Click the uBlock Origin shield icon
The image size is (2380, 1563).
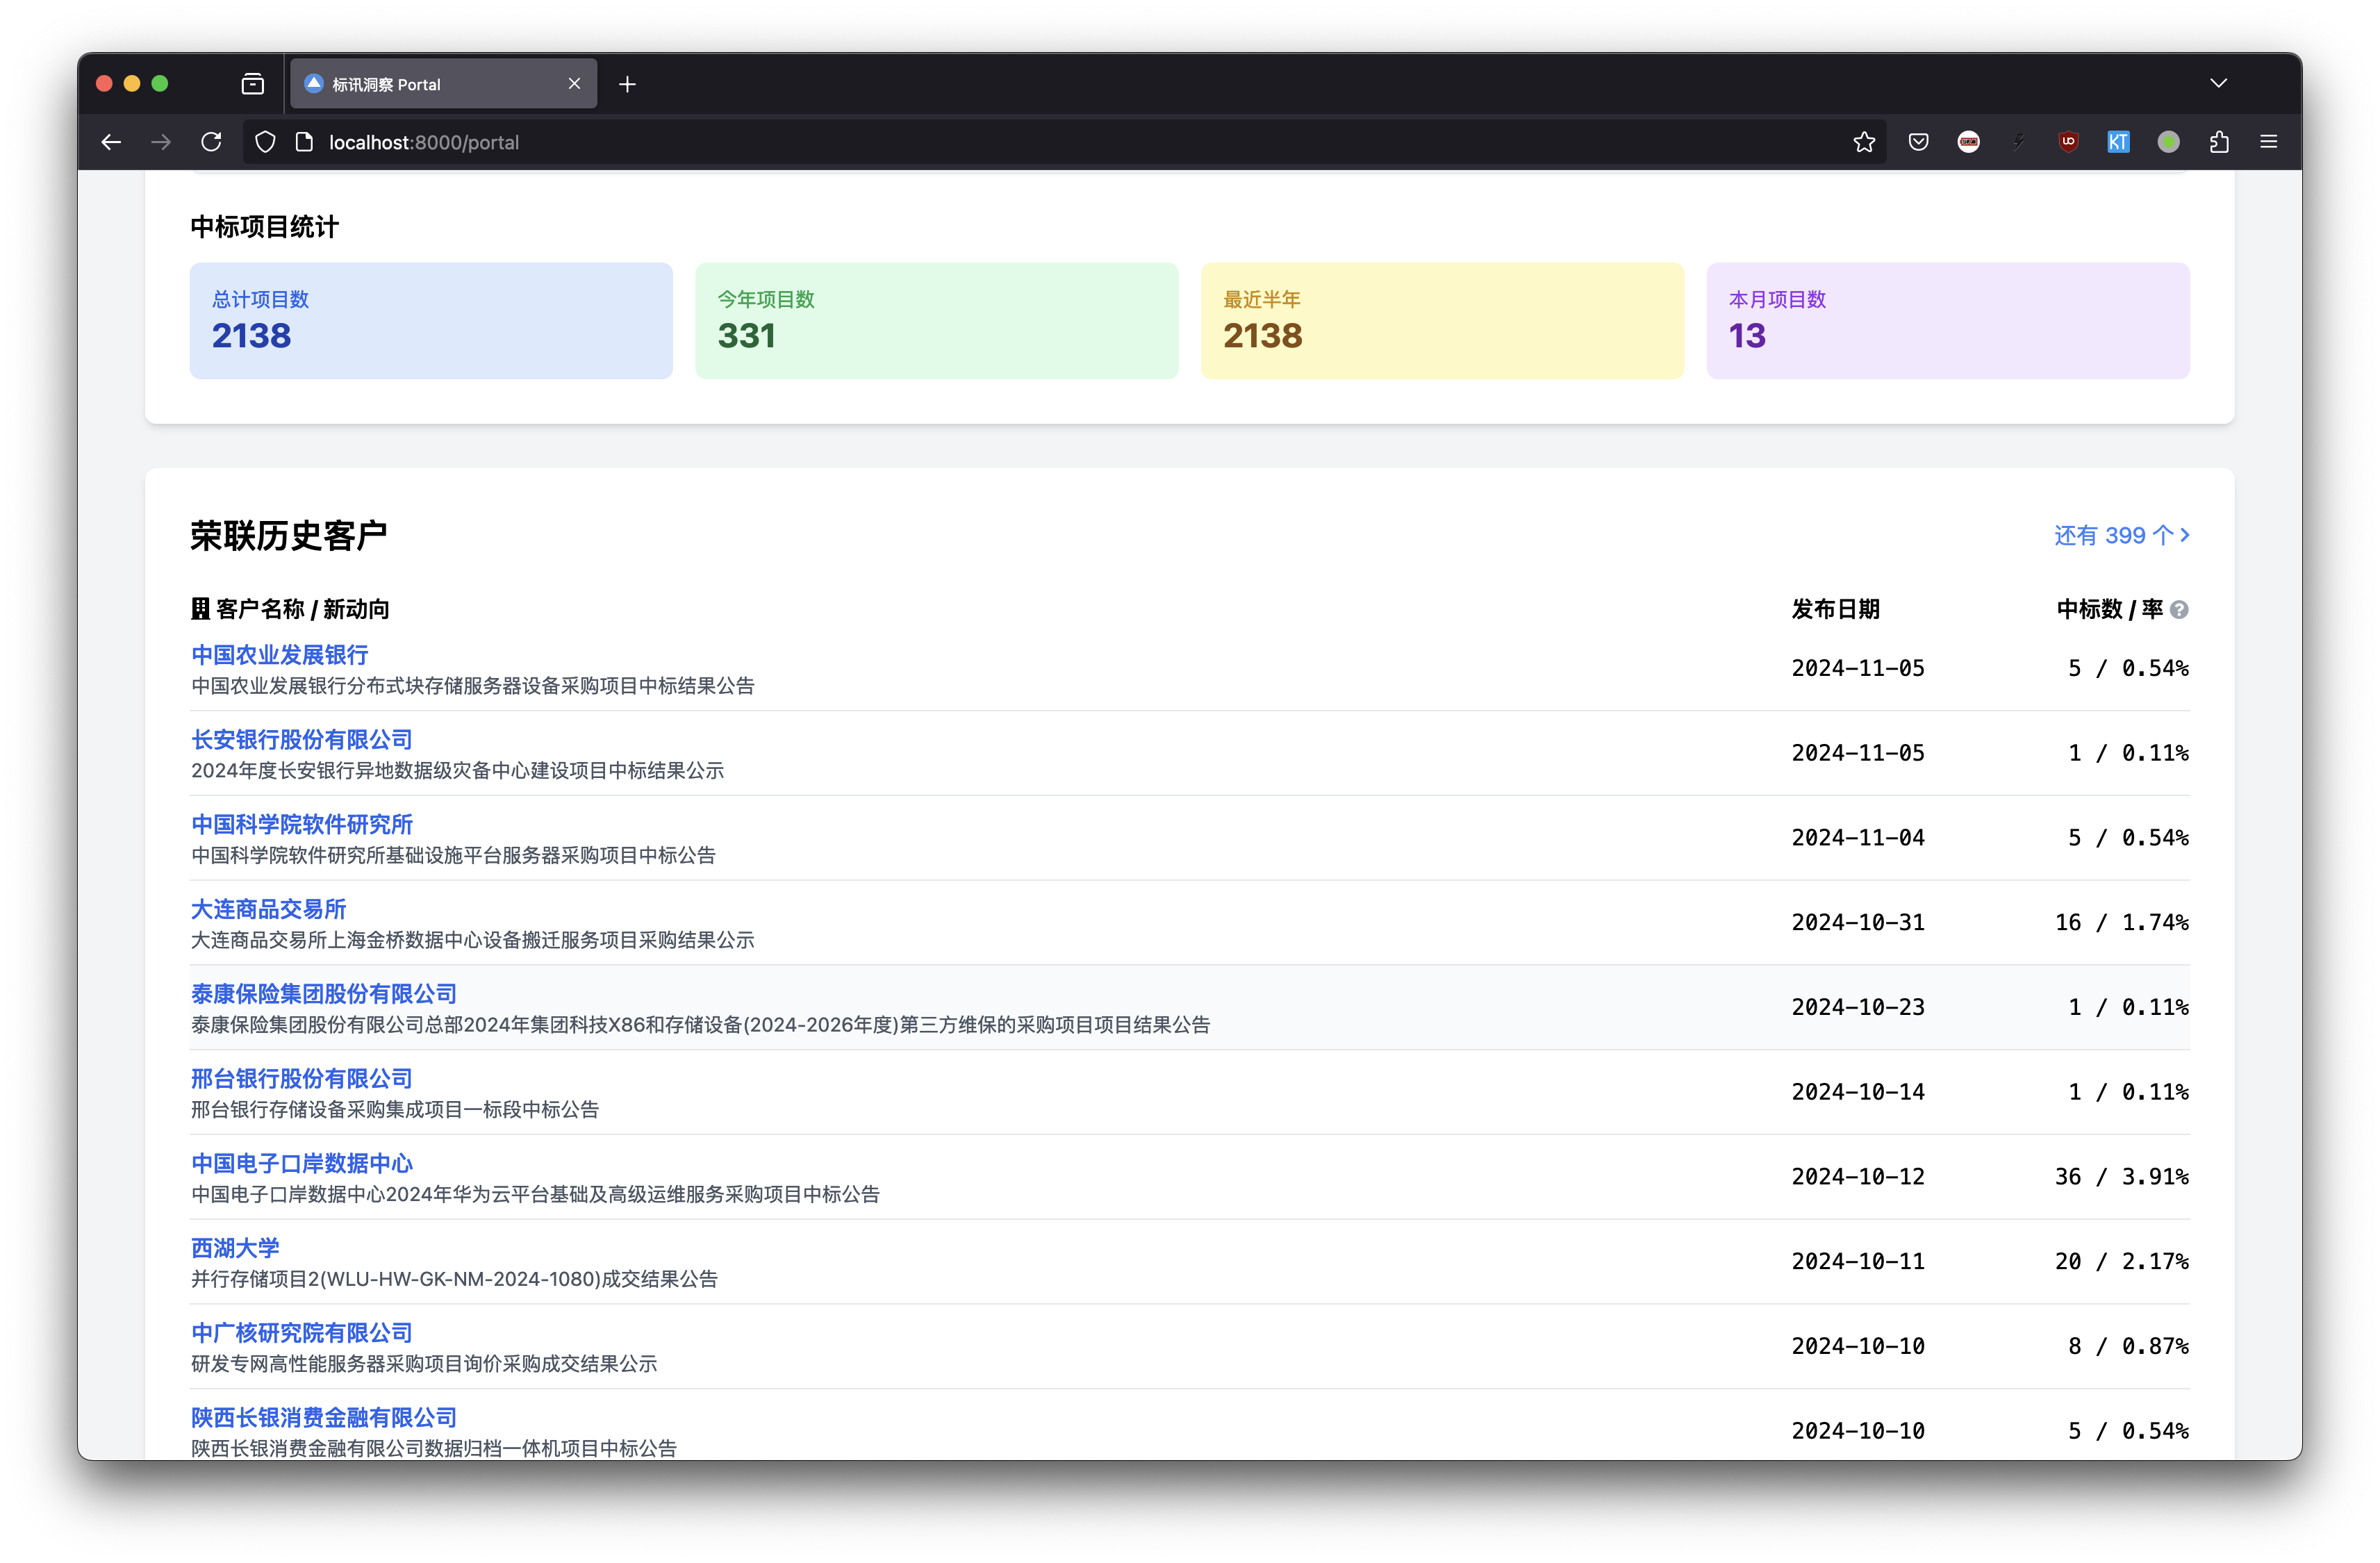click(x=2068, y=142)
